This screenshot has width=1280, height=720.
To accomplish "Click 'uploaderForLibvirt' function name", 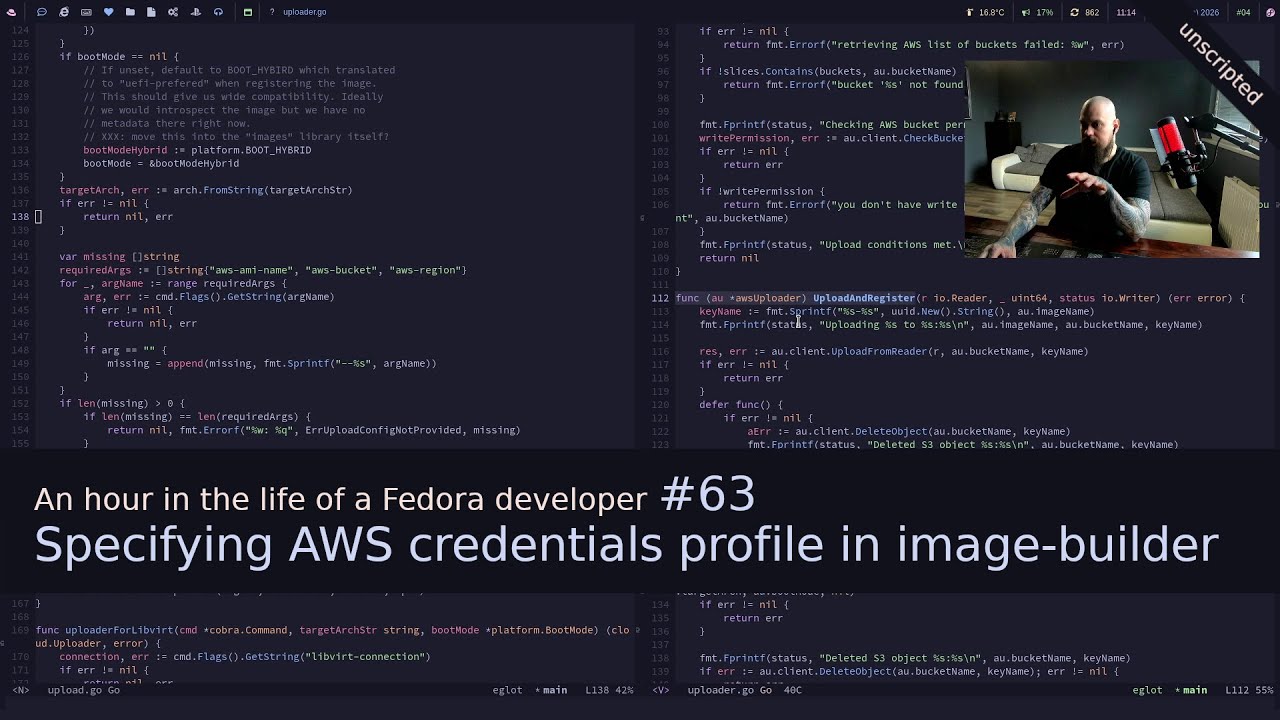I will 119,630.
